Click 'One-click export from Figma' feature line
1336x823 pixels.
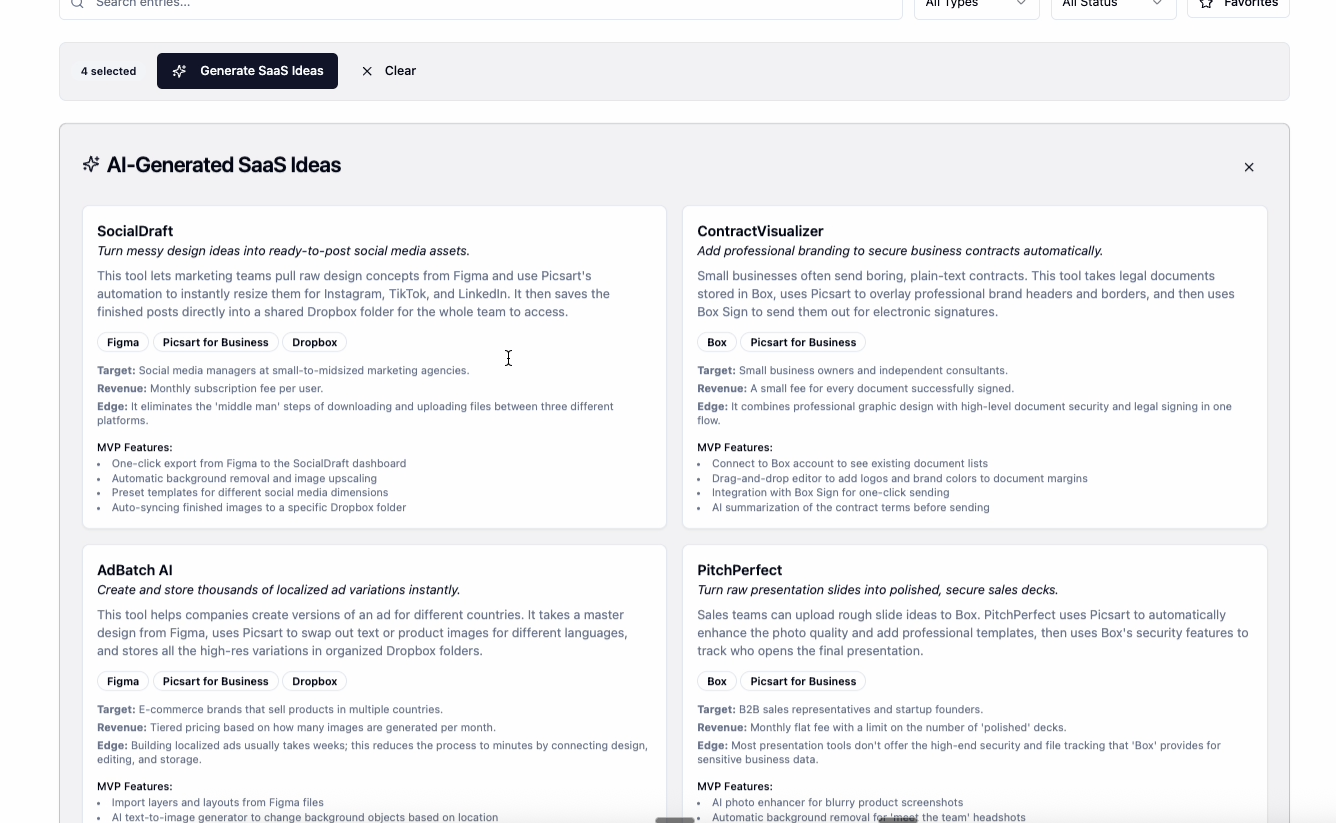[259, 463]
